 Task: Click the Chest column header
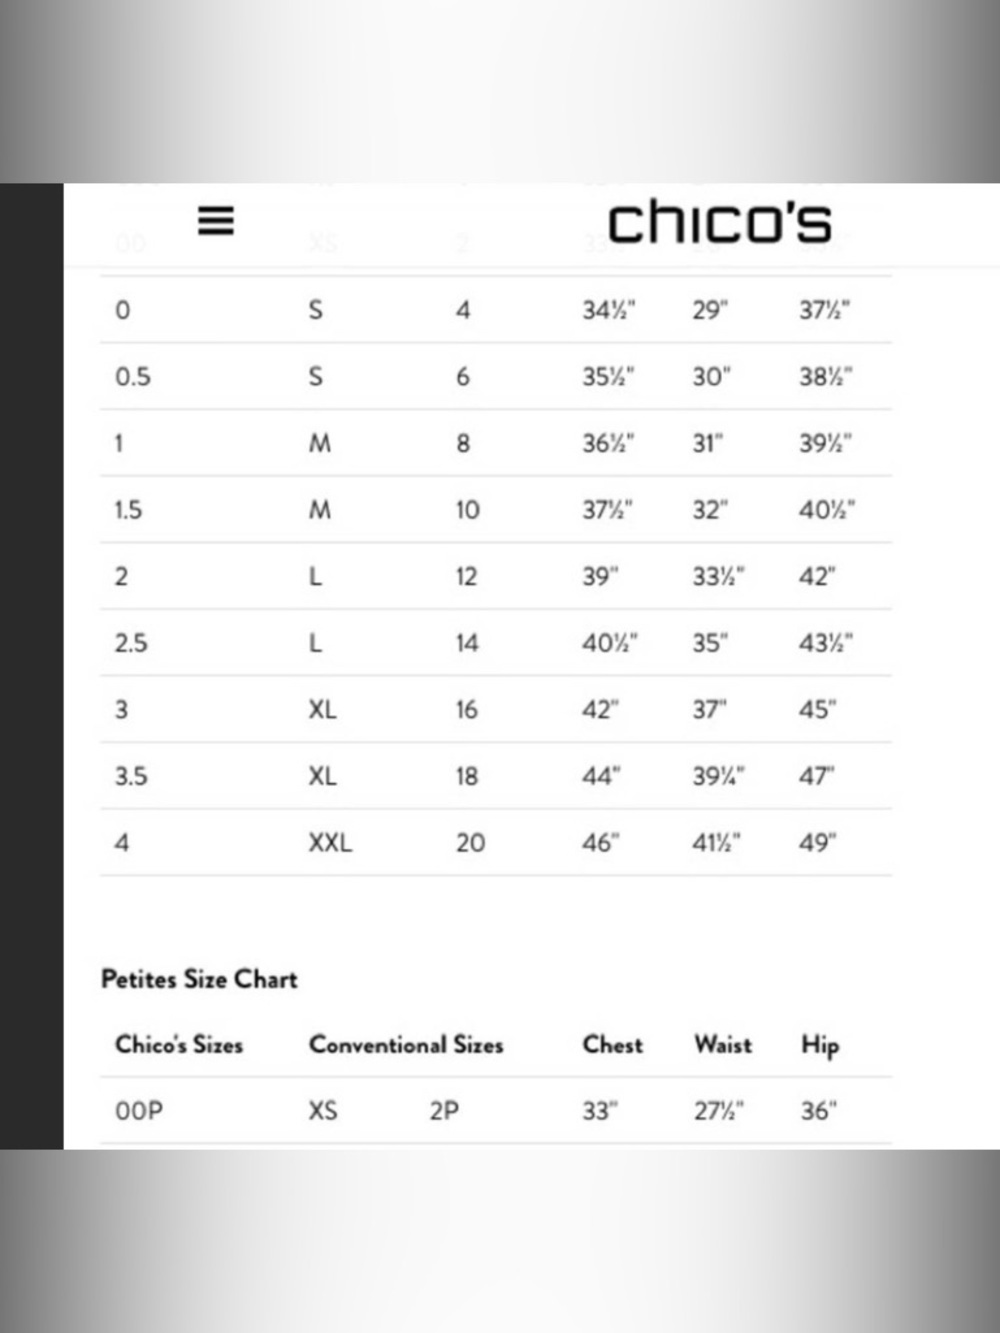pyautogui.click(x=613, y=1044)
